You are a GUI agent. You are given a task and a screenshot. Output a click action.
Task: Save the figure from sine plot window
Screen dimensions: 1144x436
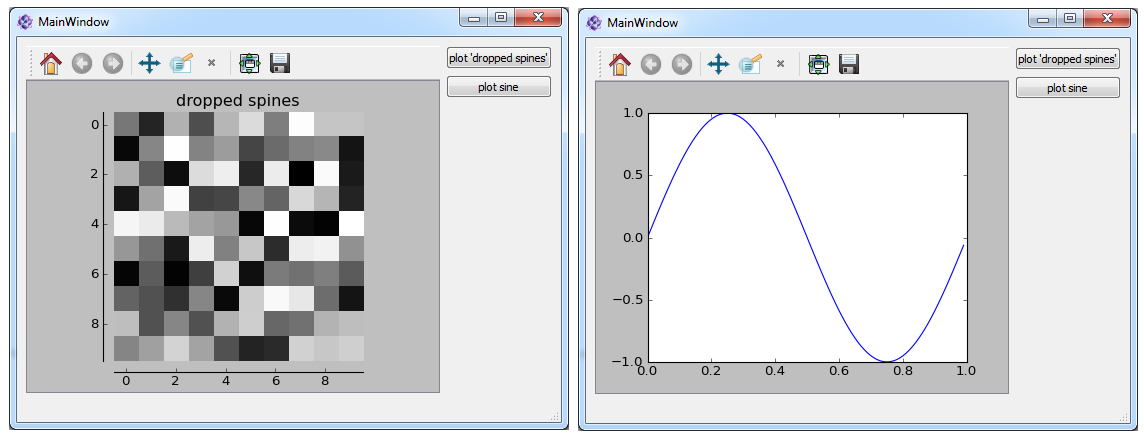[849, 64]
